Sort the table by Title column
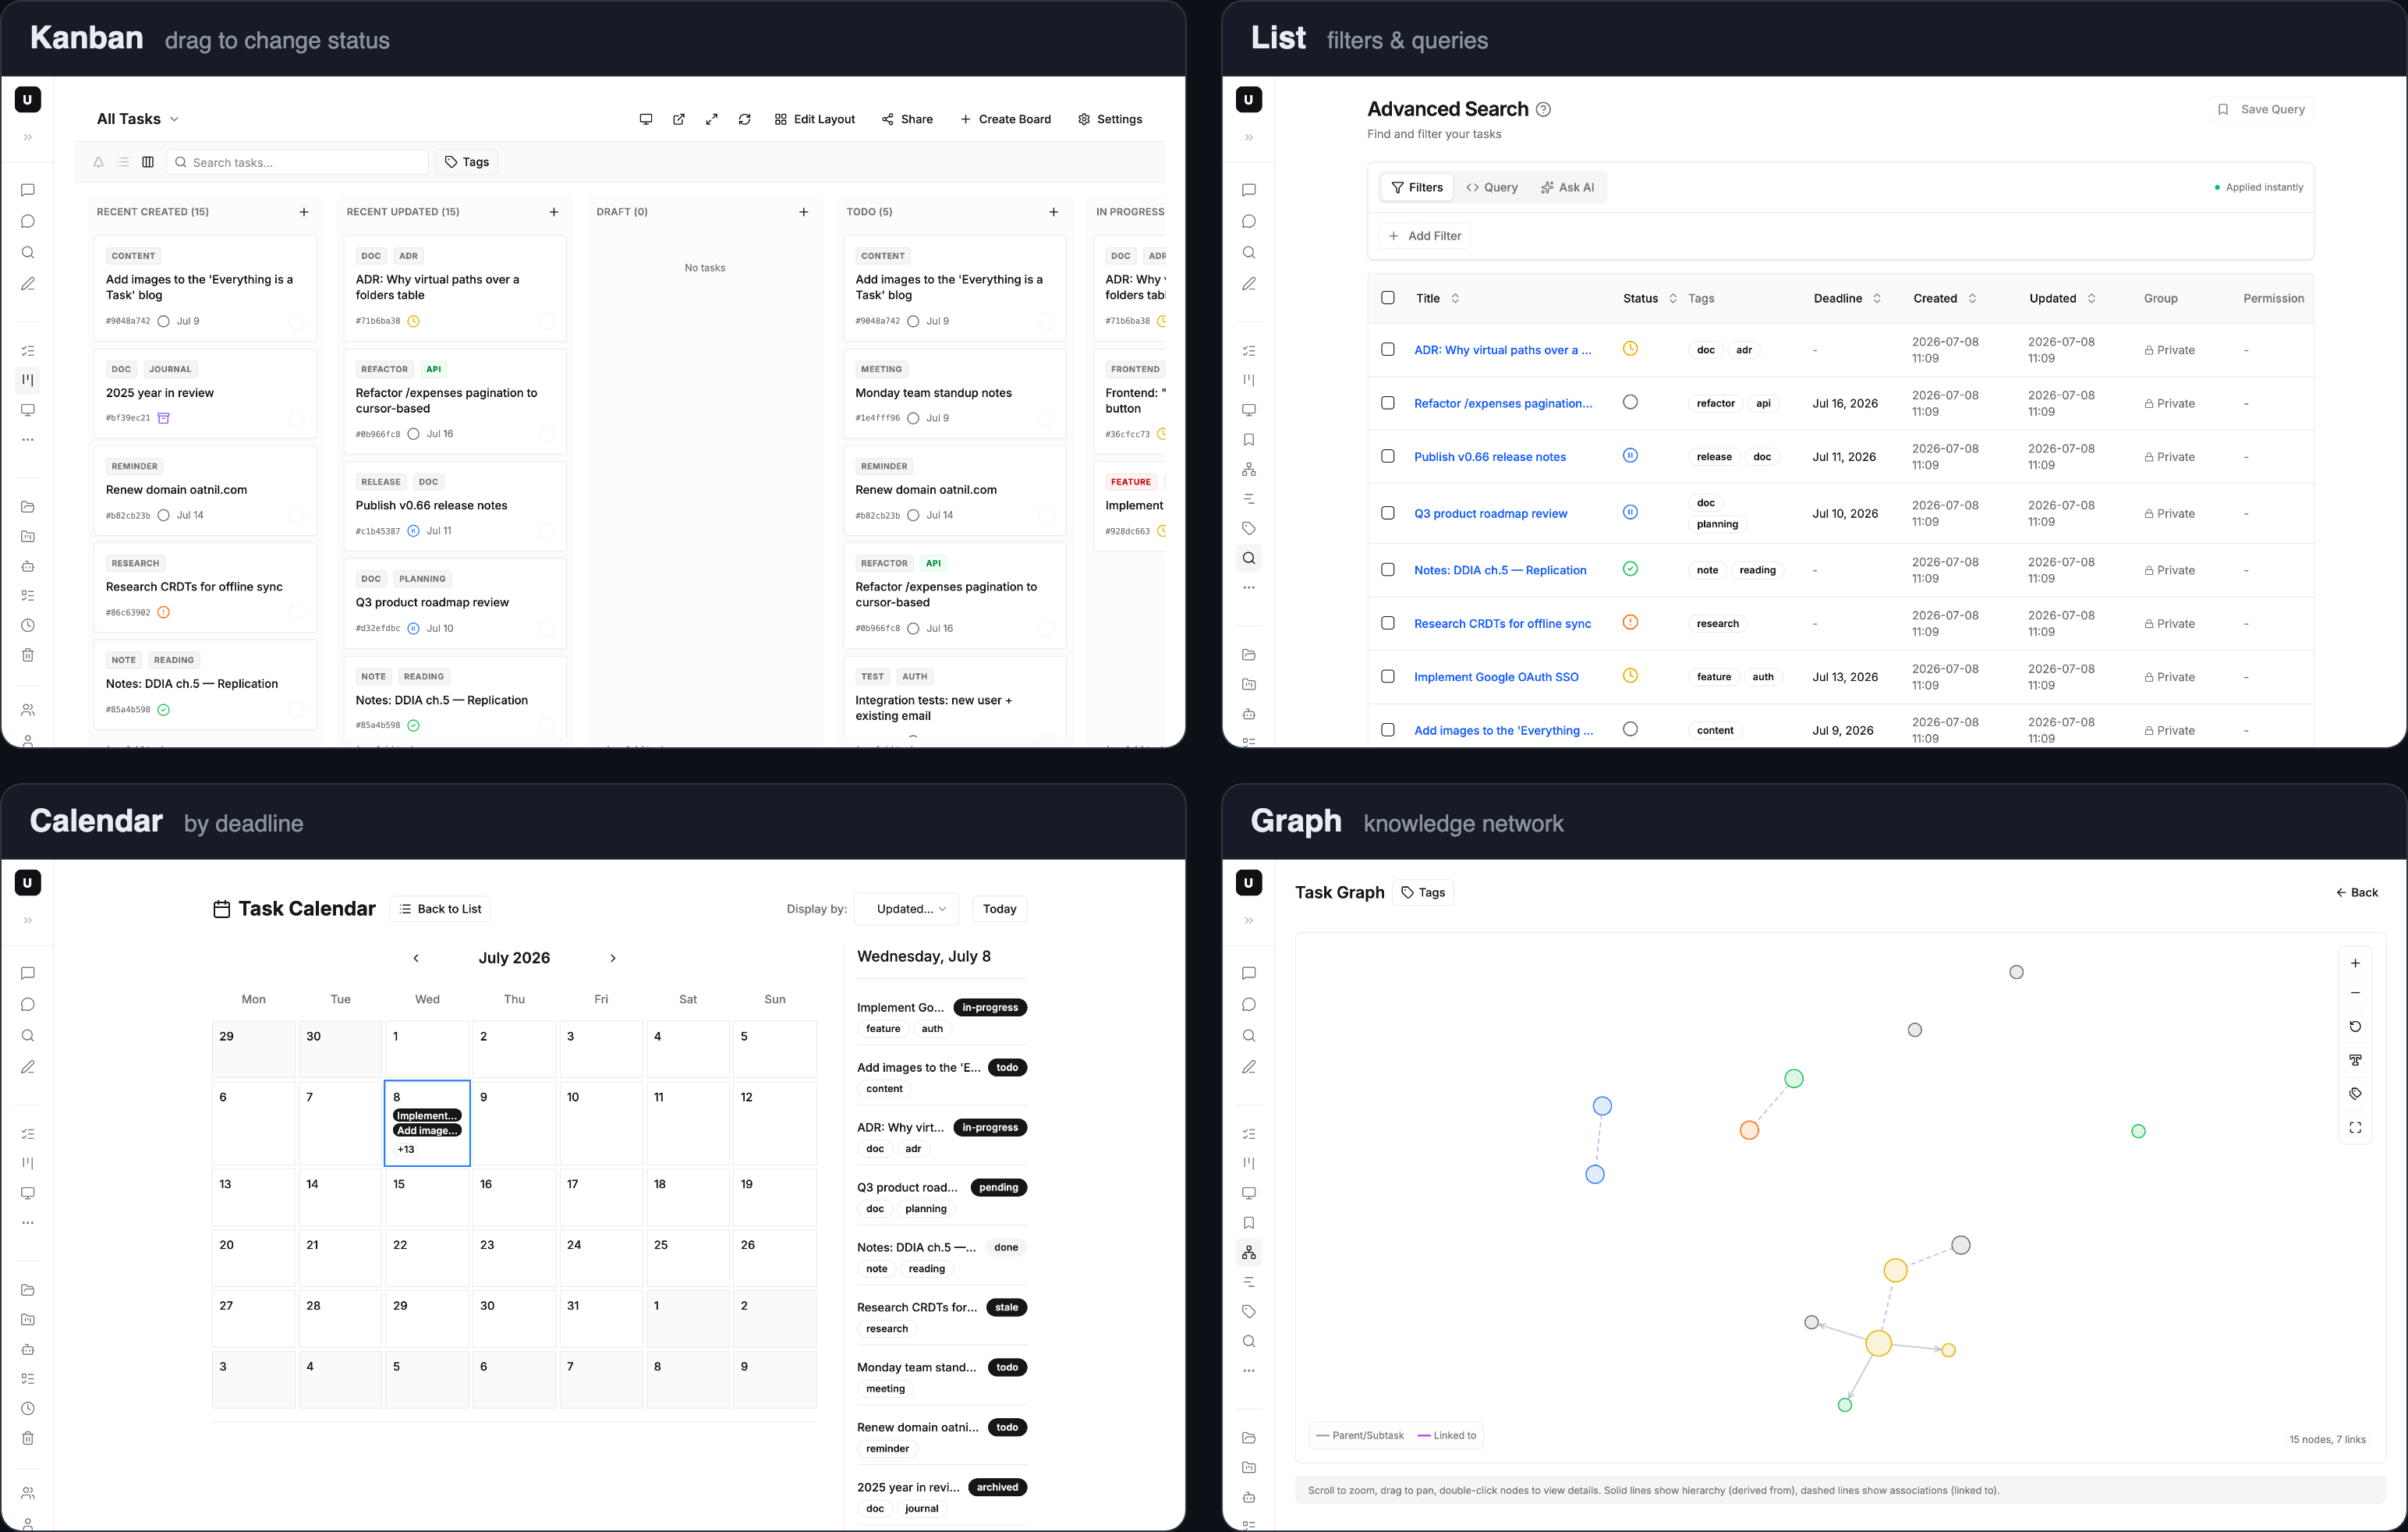2408x1532 pixels. [1438, 298]
